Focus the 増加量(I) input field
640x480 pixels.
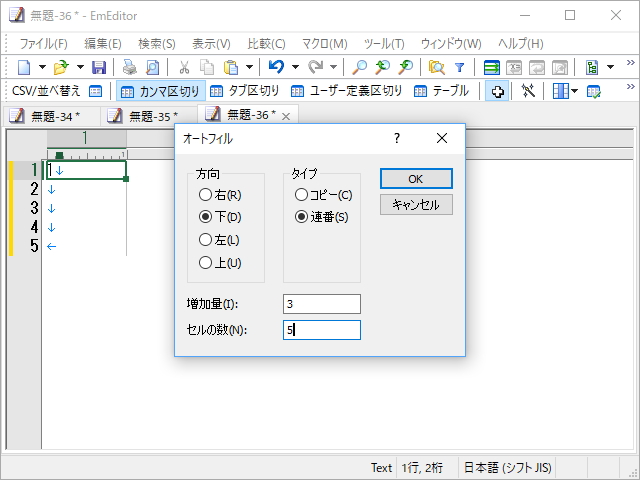(322, 304)
